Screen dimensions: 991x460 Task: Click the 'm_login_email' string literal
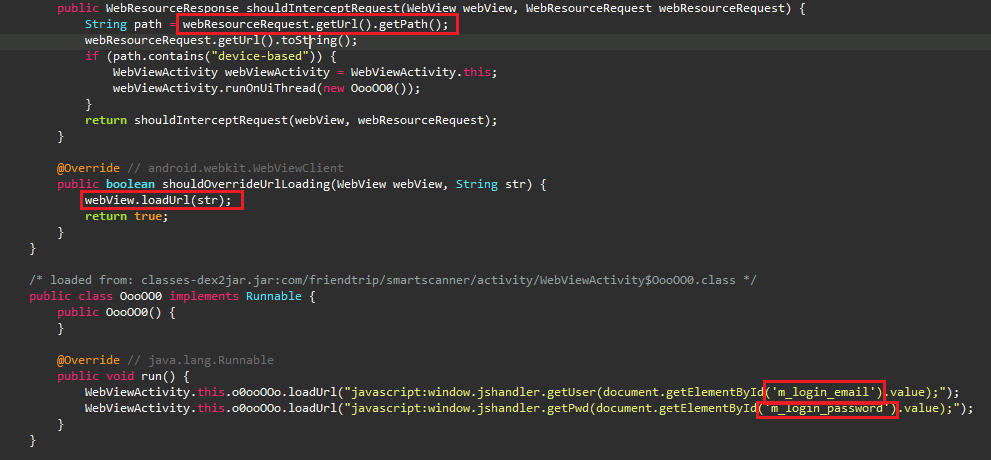click(824, 392)
